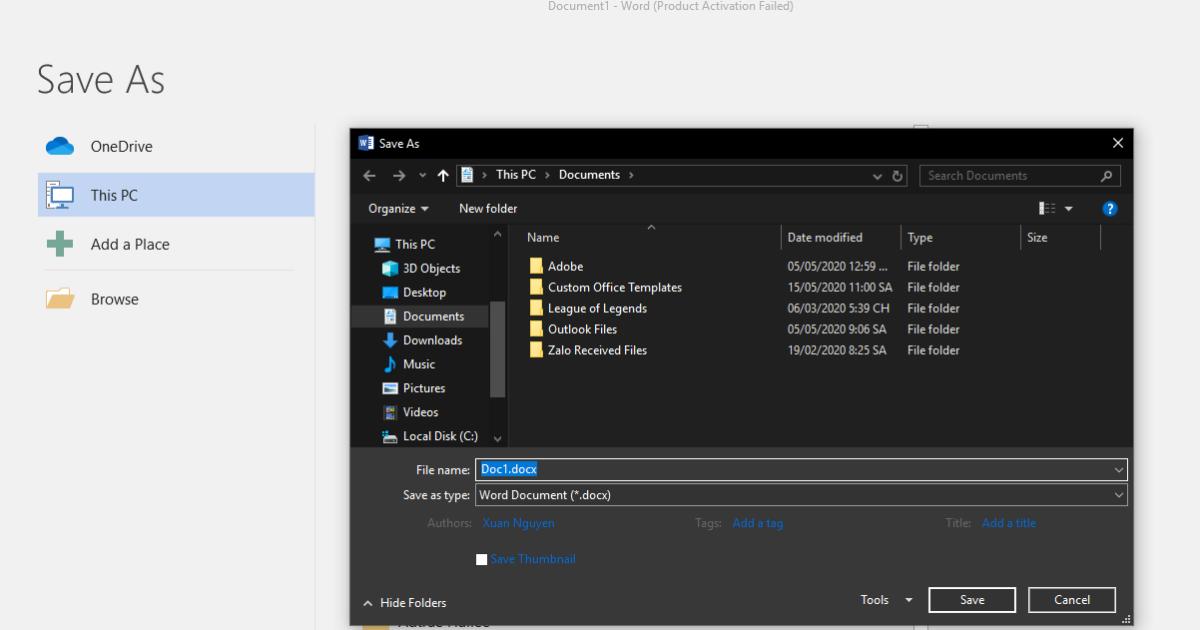Collapse the panel with Hide Folders
The width and height of the screenshot is (1200, 630).
[405, 603]
